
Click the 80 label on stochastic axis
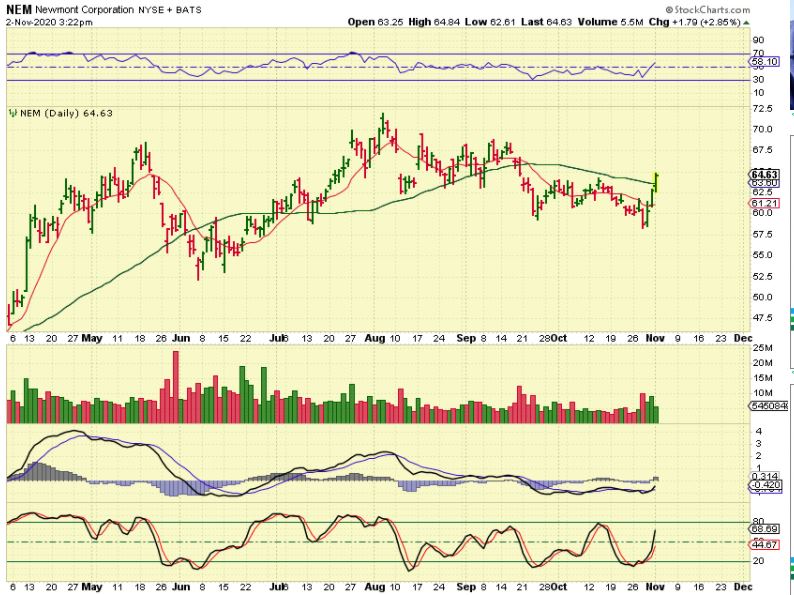click(759, 522)
